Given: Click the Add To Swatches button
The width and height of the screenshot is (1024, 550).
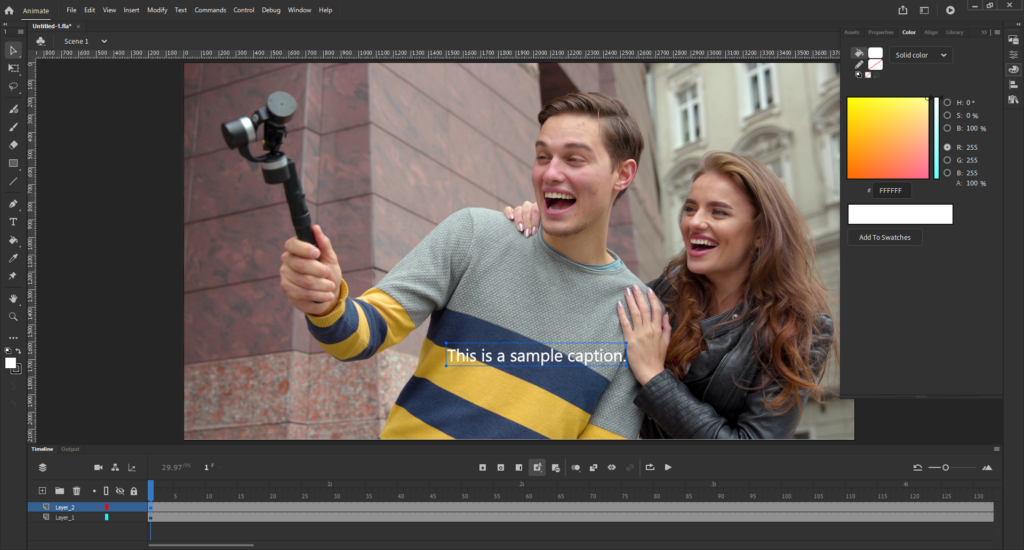Looking at the screenshot, I should coord(885,238).
